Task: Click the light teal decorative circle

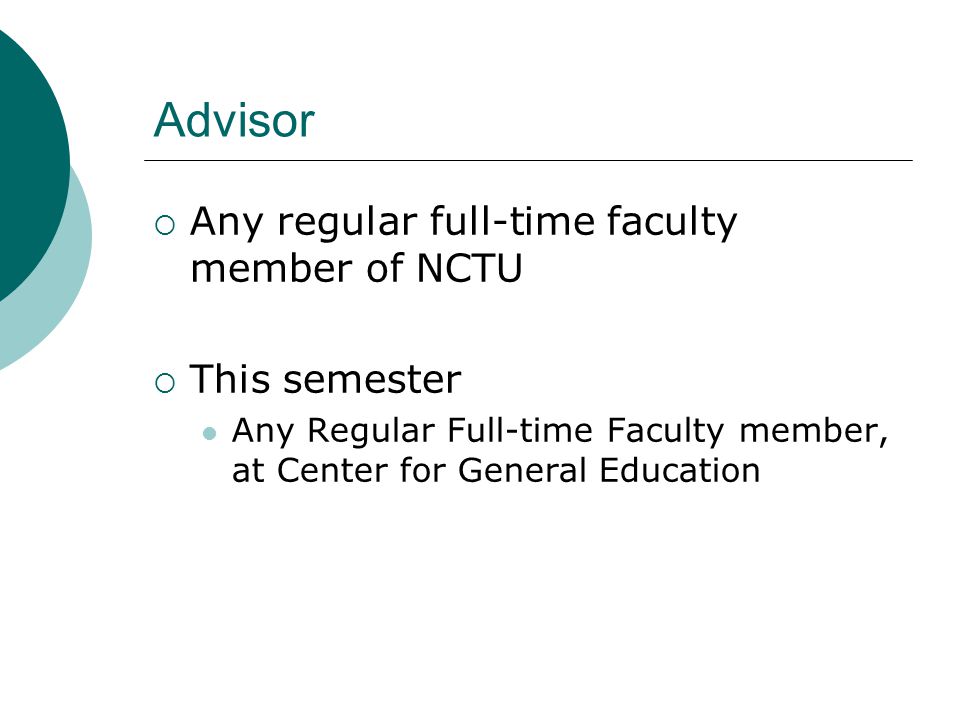Action: coord(55,306)
